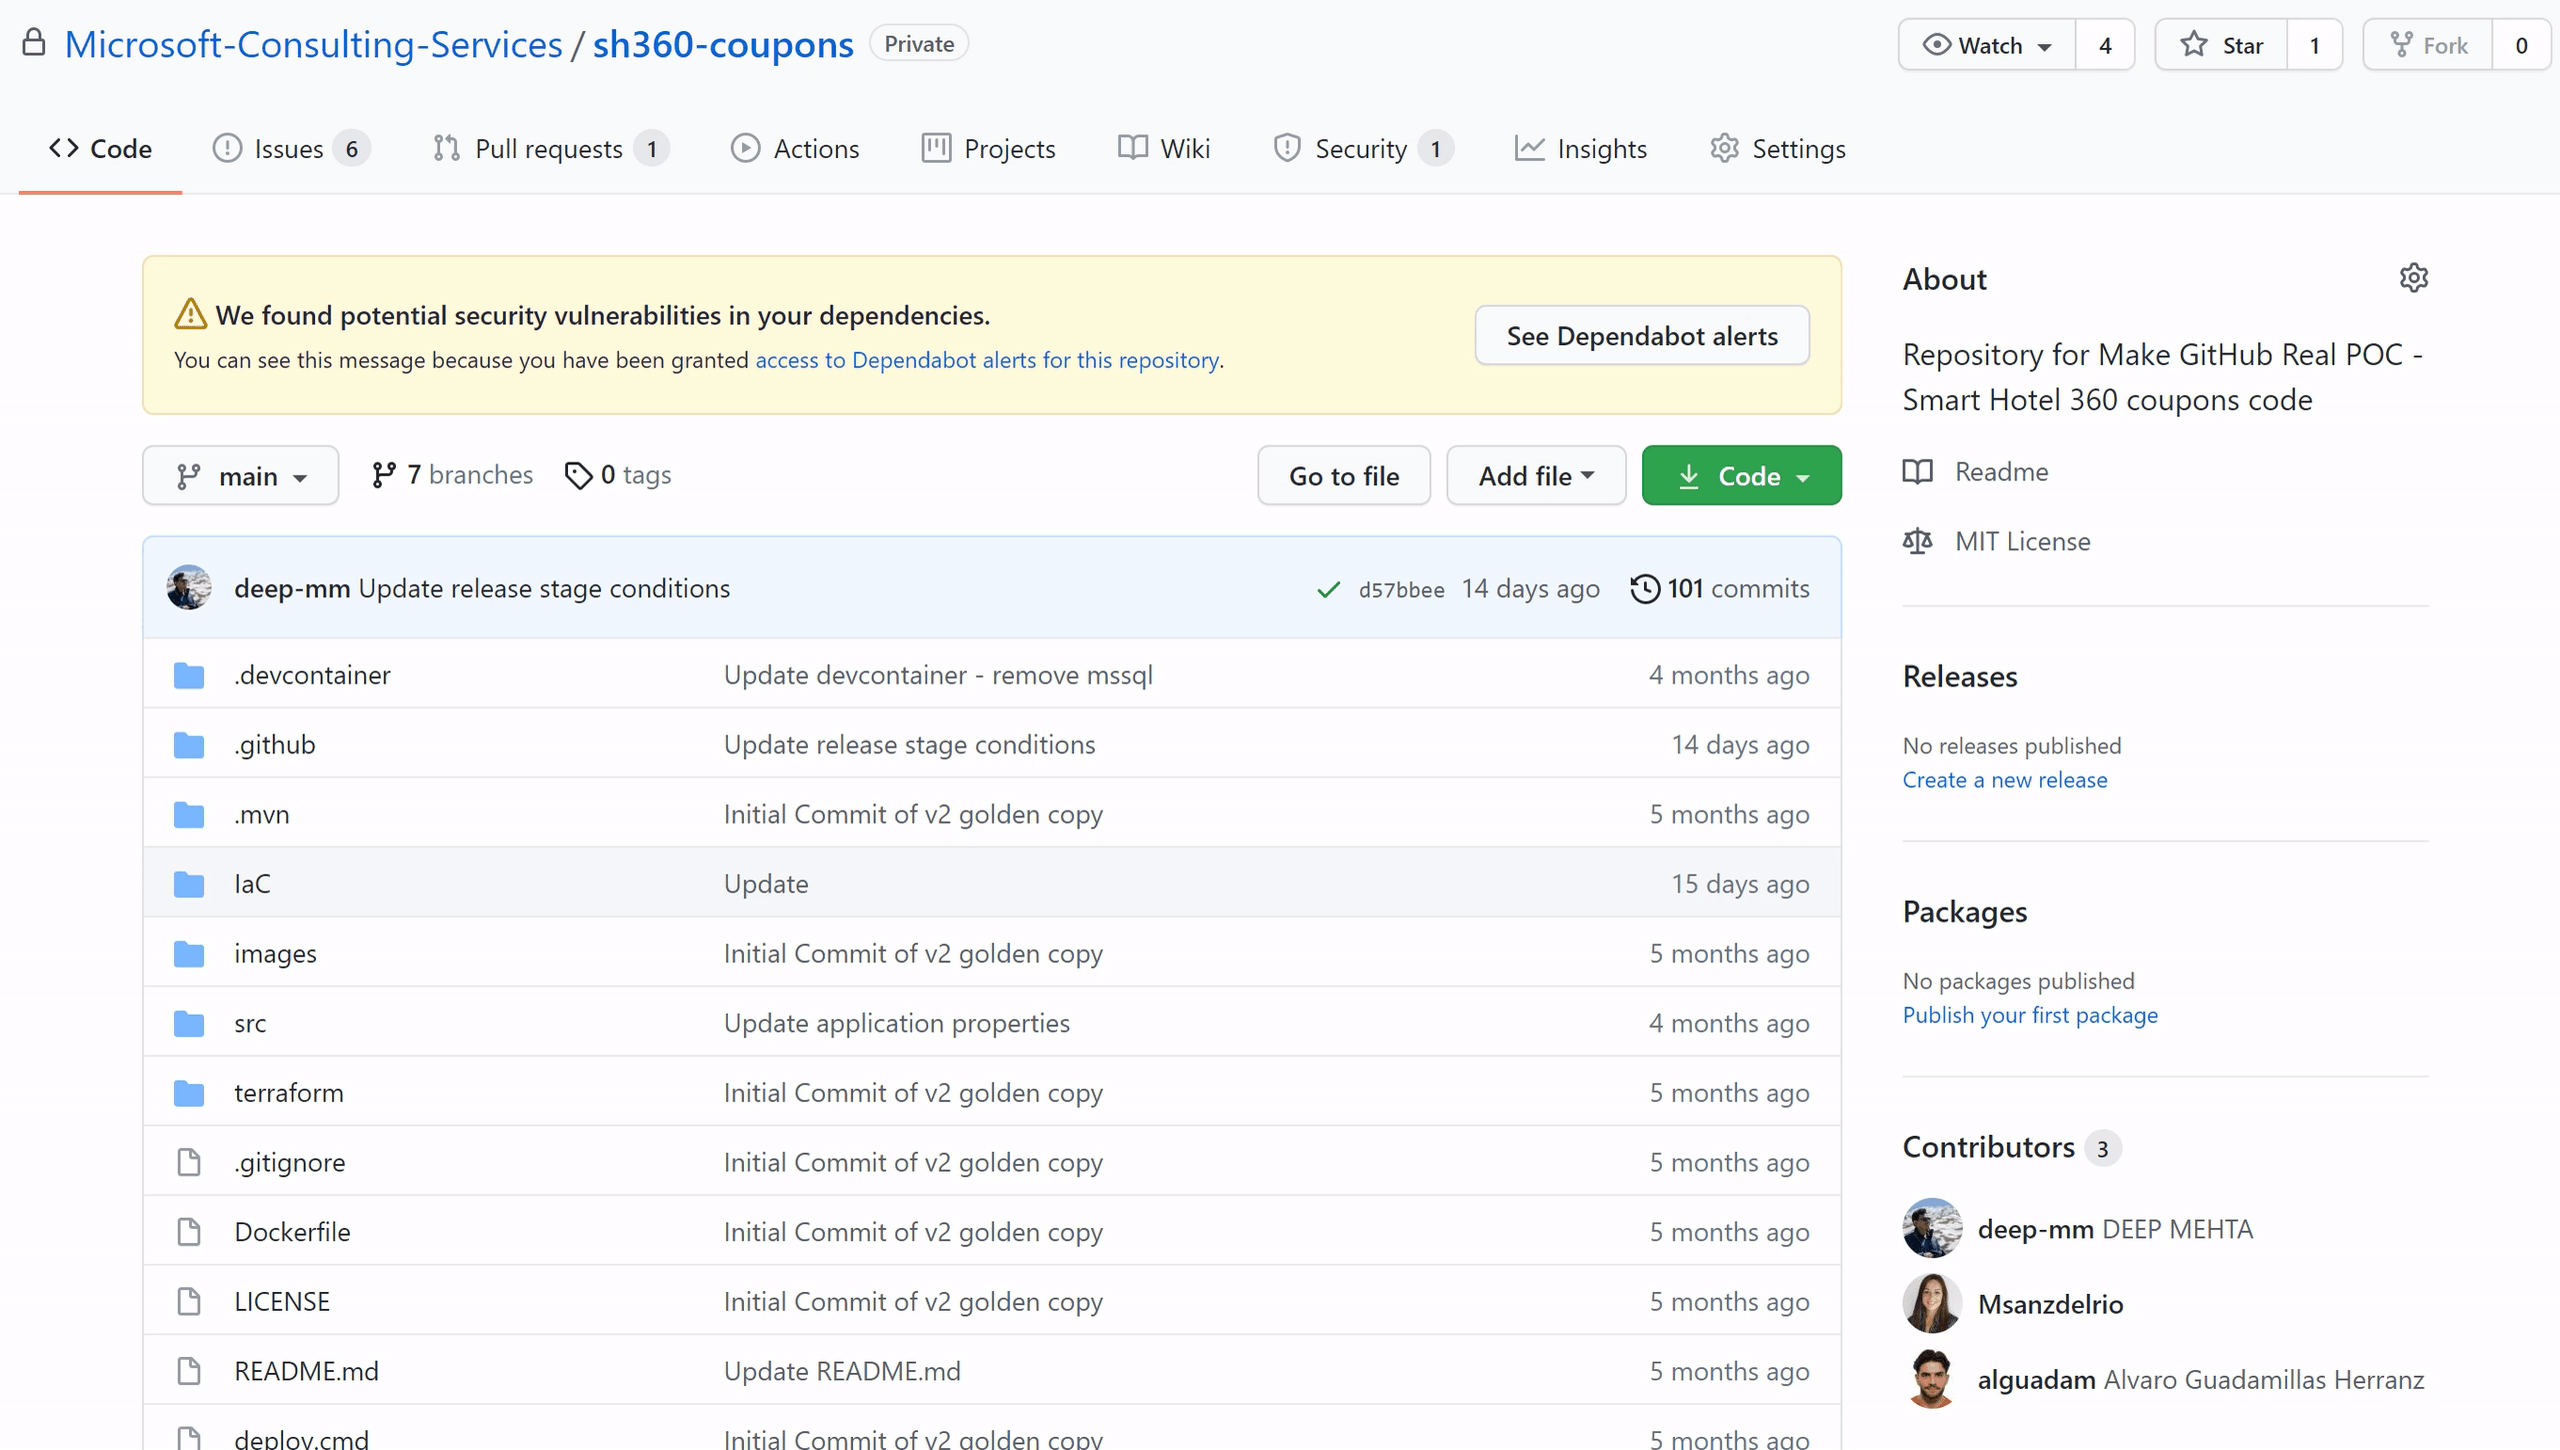Star the repository
The image size is (2560, 1450).
pos(2221,45)
